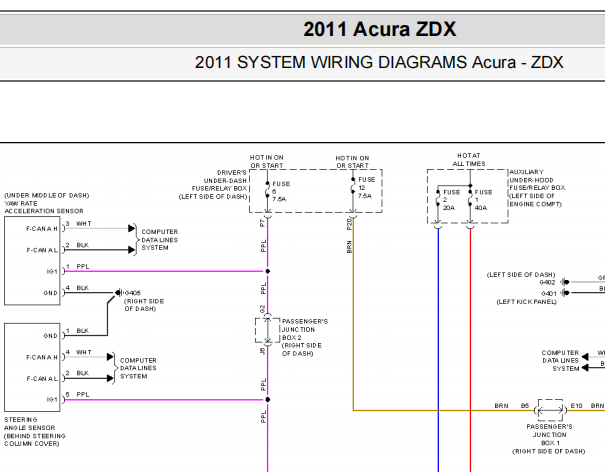Click the WHT wire arrow on the steering angle sensor

110,357
